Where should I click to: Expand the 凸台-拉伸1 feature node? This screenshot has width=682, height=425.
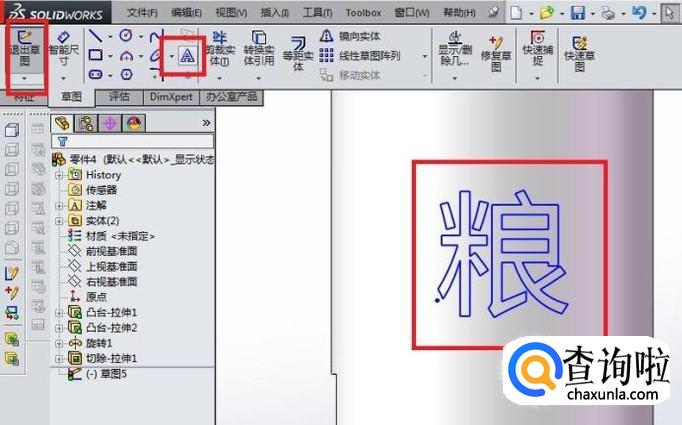pyautogui.click(x=59, y=313)
